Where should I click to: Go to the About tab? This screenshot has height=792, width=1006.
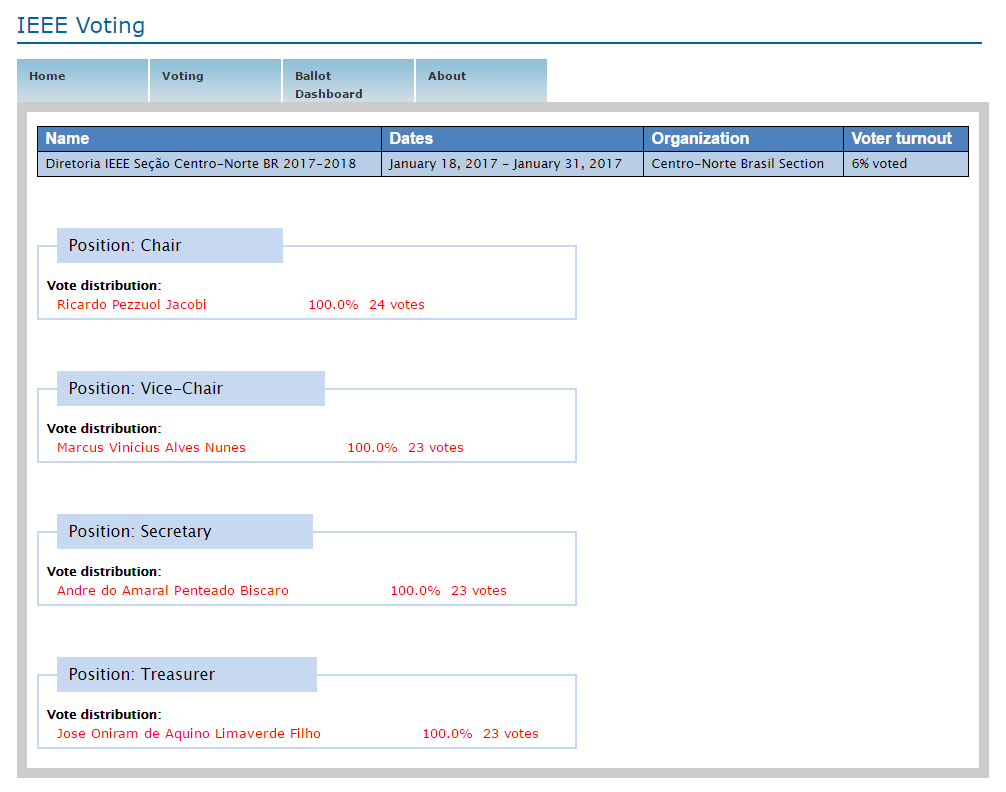point(447,76)
